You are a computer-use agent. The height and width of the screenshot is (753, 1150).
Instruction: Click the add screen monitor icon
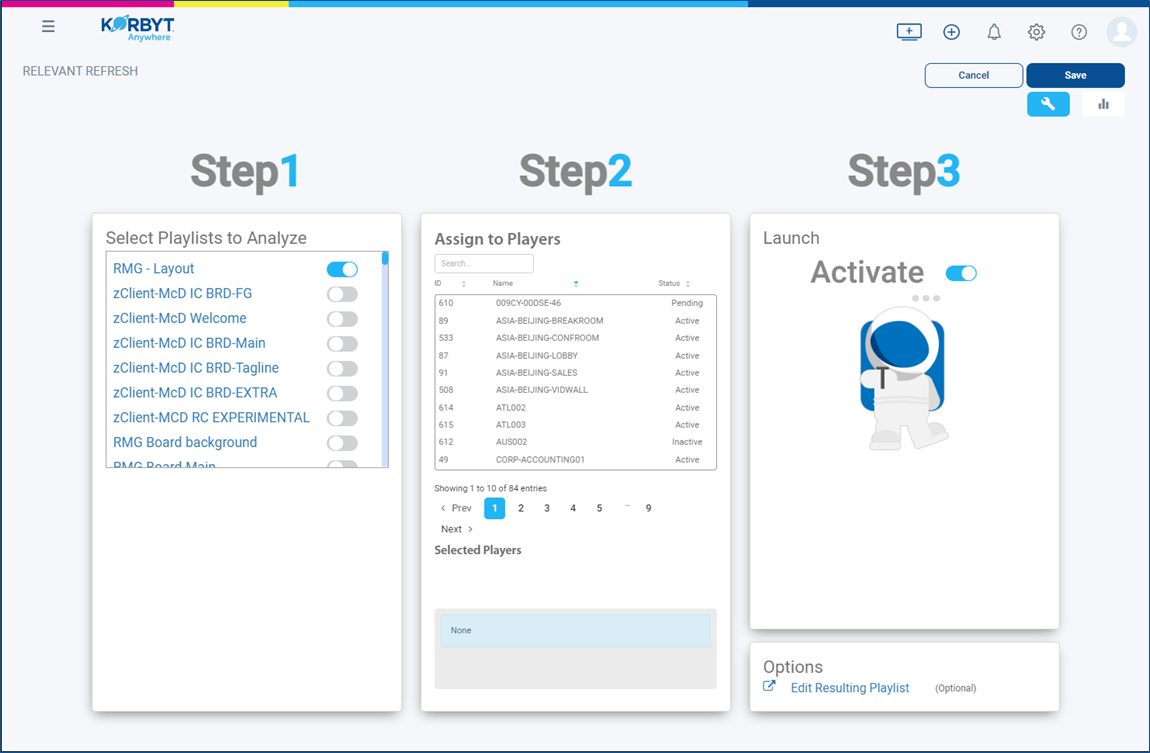pyautogui.click(x=909, y=32)
